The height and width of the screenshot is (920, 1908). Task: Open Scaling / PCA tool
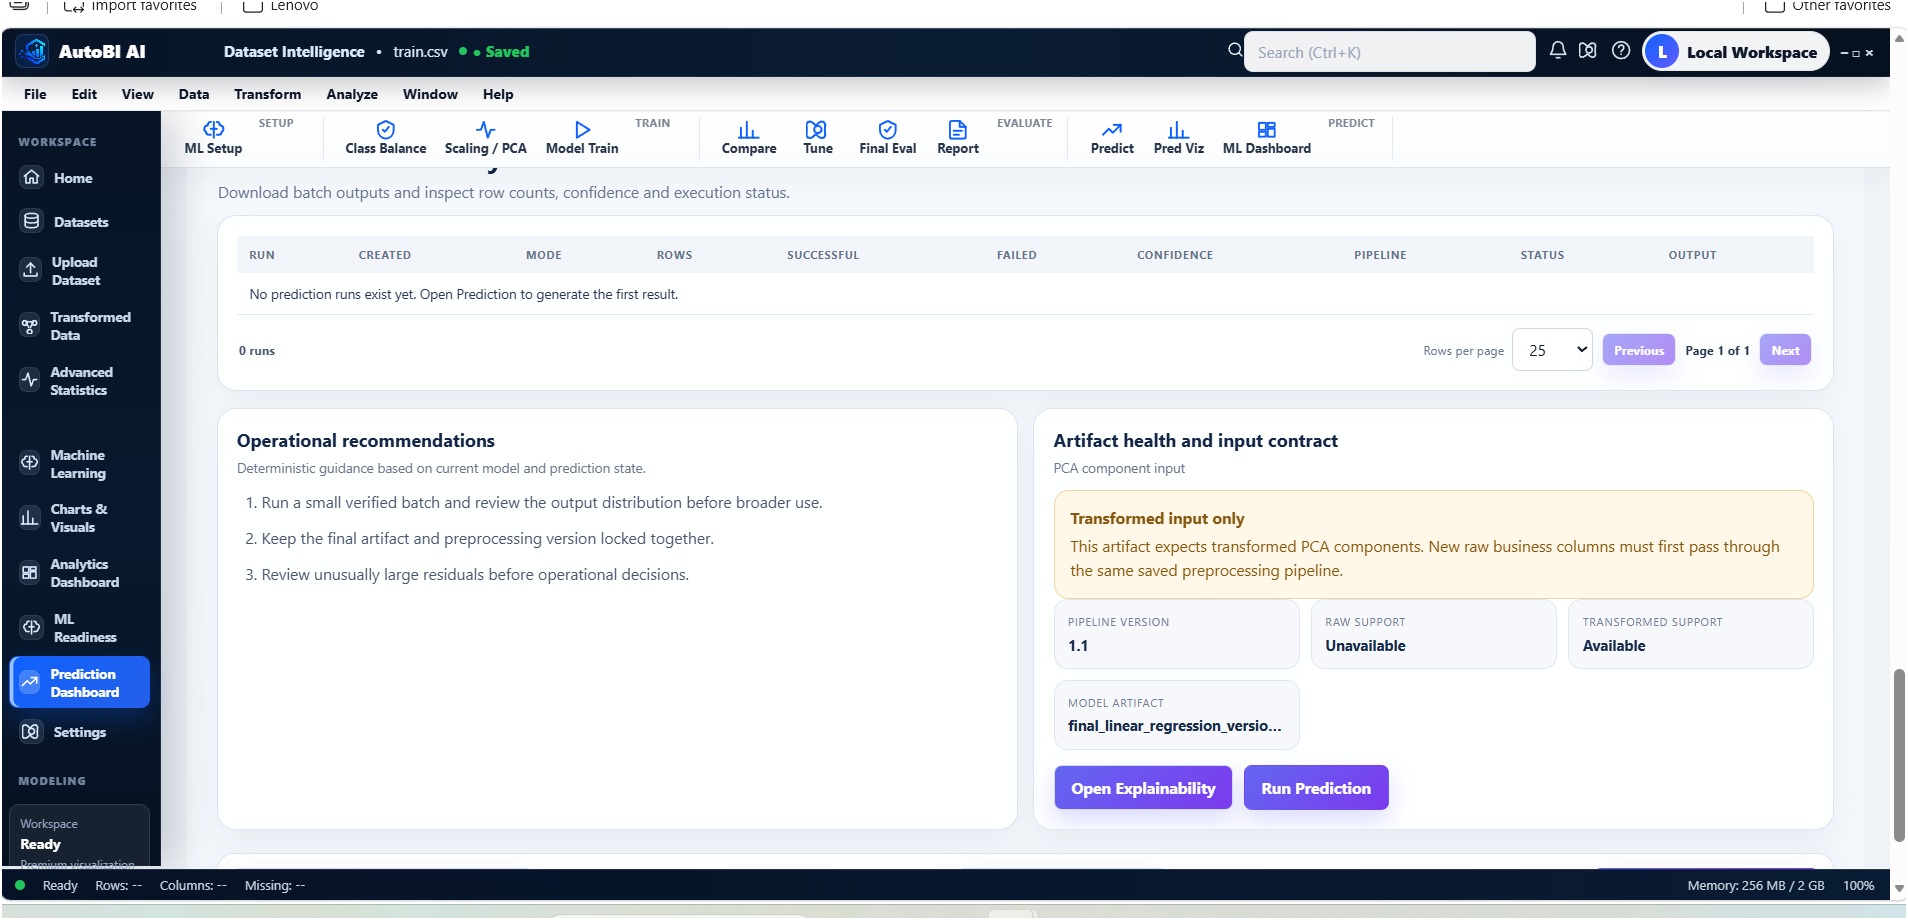(x=485, y=138)
